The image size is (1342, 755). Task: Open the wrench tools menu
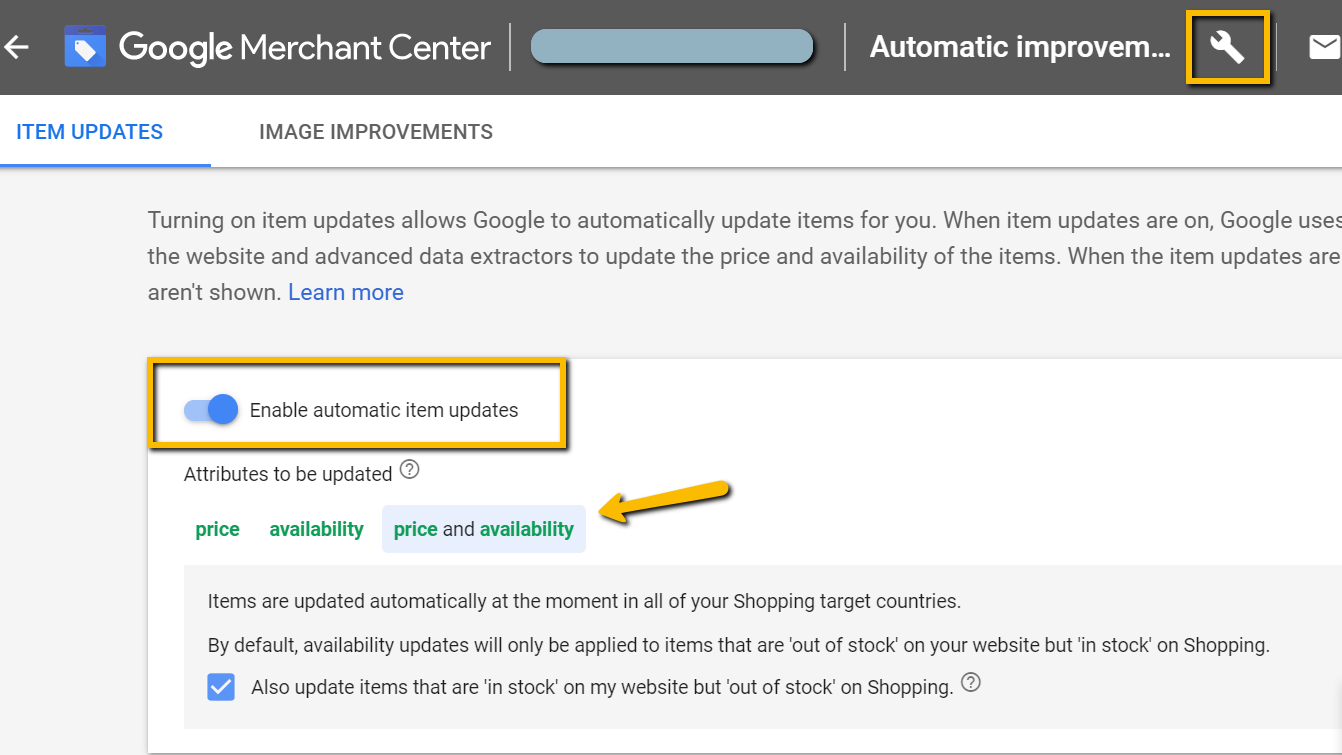pyautogui.click(x=1227, y=46)
